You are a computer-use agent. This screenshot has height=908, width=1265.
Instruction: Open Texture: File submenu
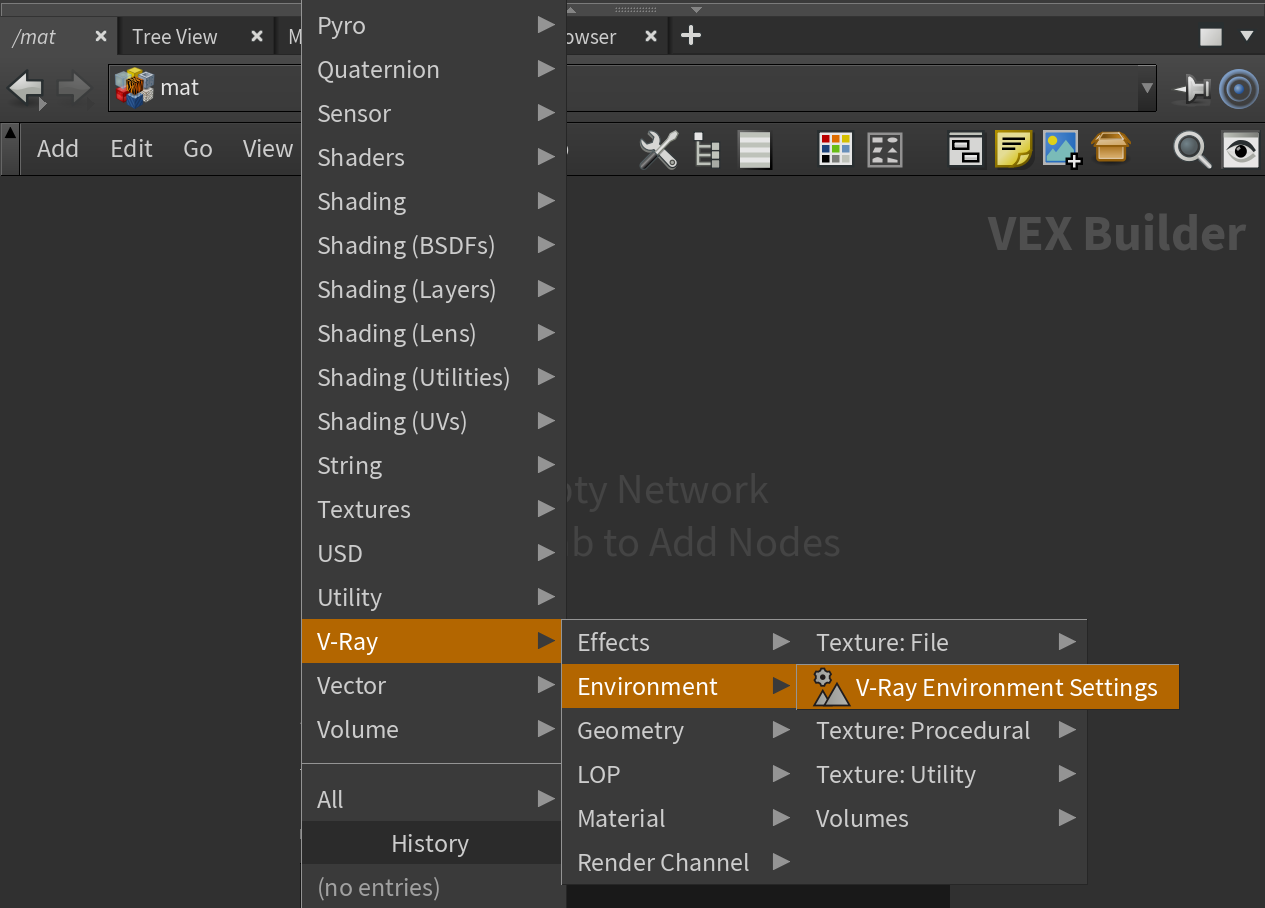click(x=942, y=642)
